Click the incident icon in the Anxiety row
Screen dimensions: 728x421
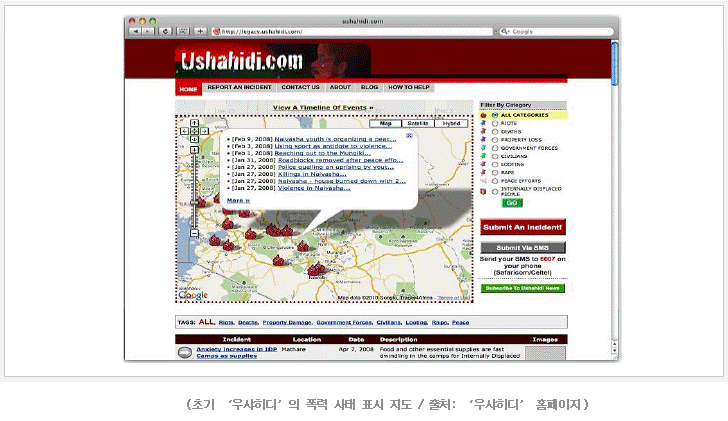(x=185, y=353)
